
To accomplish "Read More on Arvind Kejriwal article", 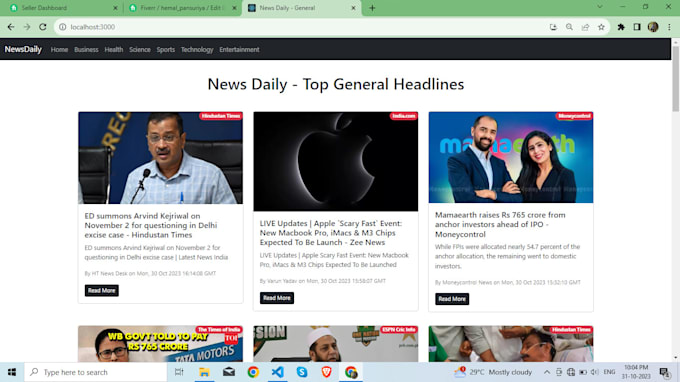I will [101, 291].
